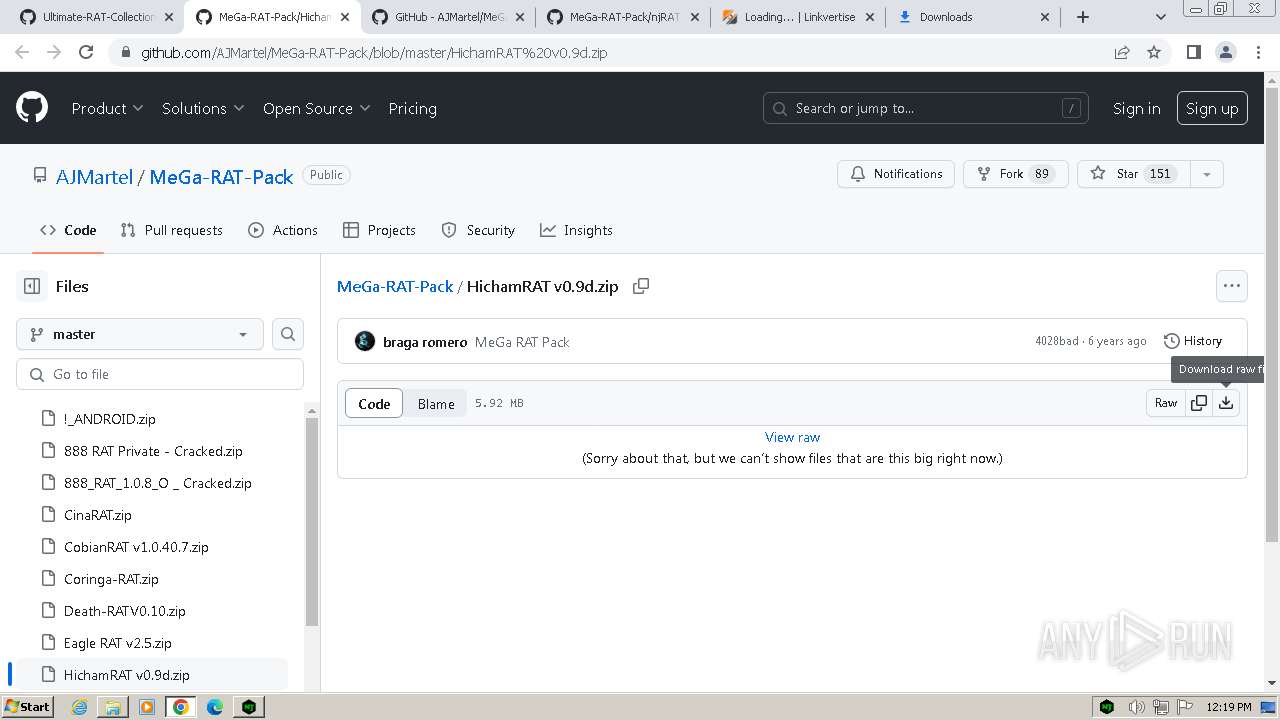Collapse the Files side panel icon

pyautogui.click(x=32, y=286)
